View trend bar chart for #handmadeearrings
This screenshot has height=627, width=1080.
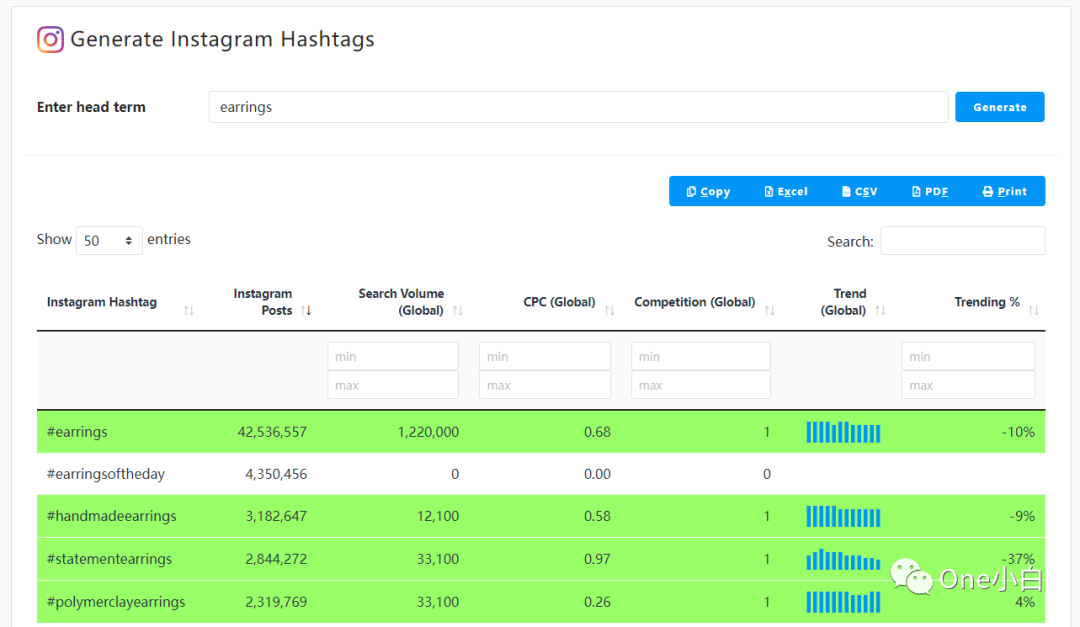click(x=843, y=516)
